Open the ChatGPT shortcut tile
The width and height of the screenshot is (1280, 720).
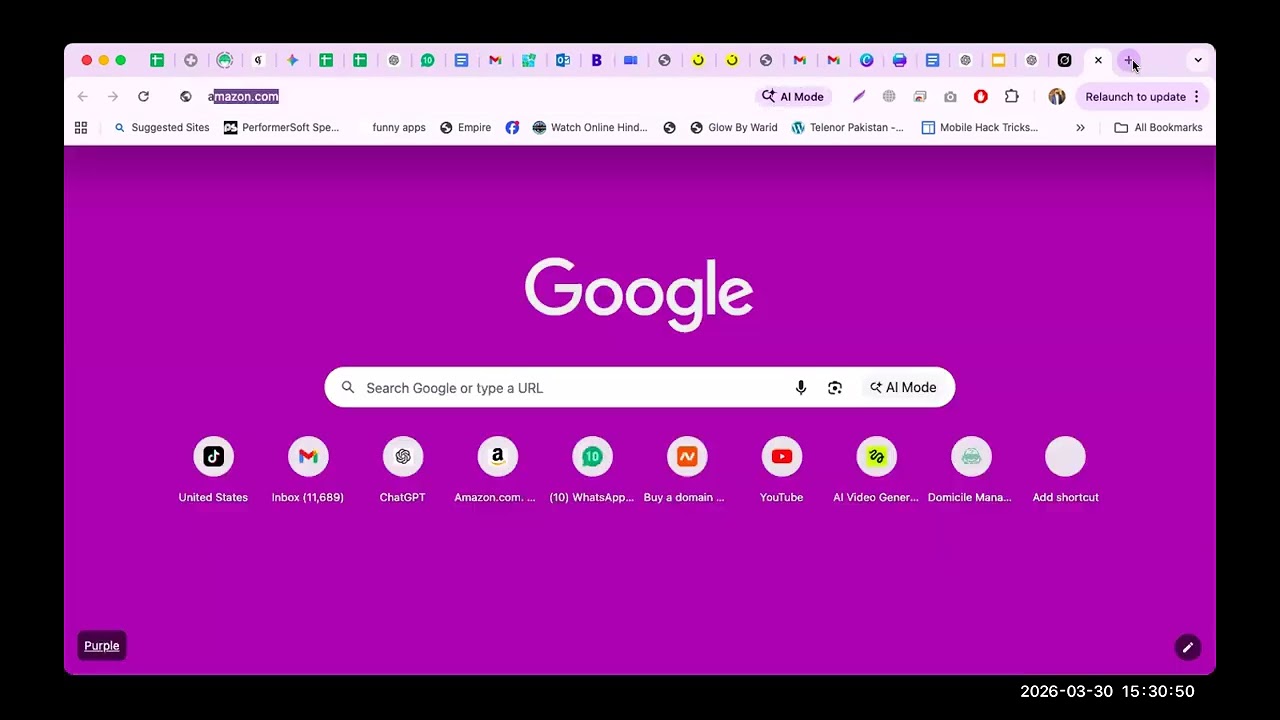(403, 470)
